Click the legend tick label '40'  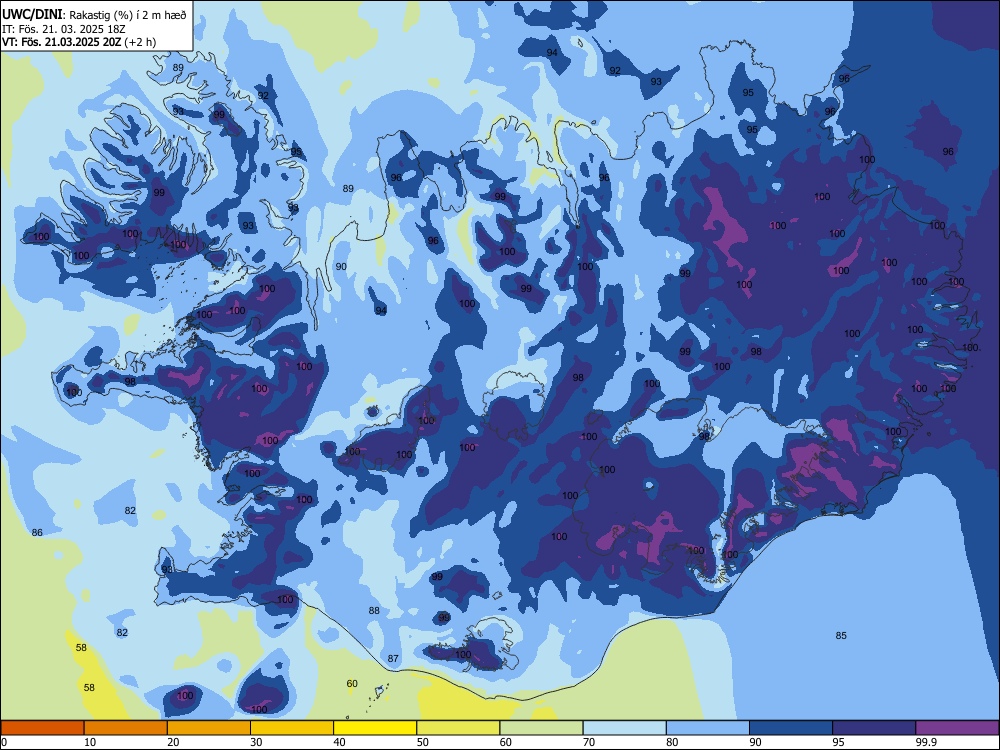coord(339,742)
